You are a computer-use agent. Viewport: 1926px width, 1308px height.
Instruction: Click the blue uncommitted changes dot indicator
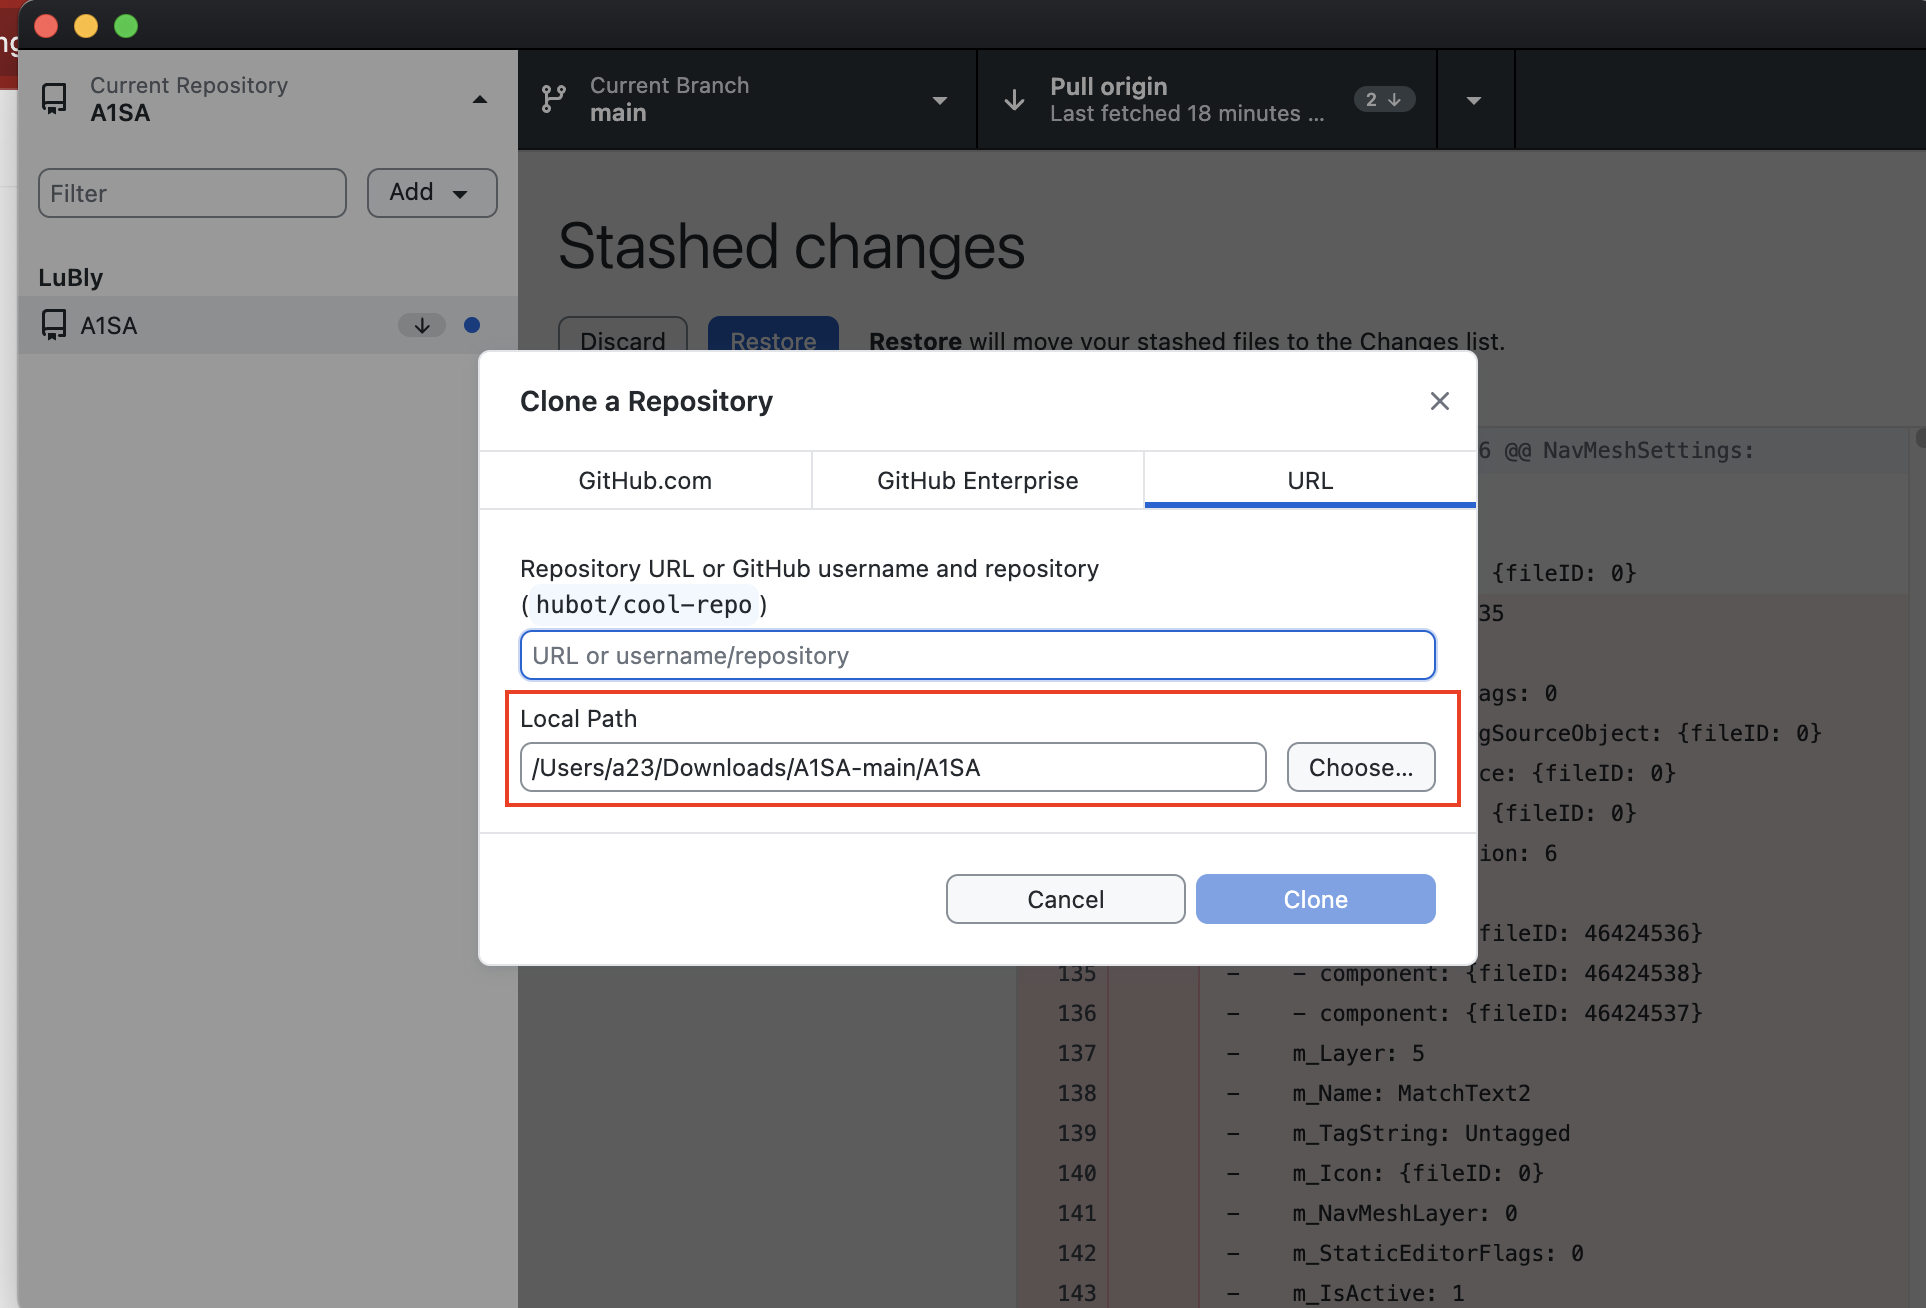(472, 325)
